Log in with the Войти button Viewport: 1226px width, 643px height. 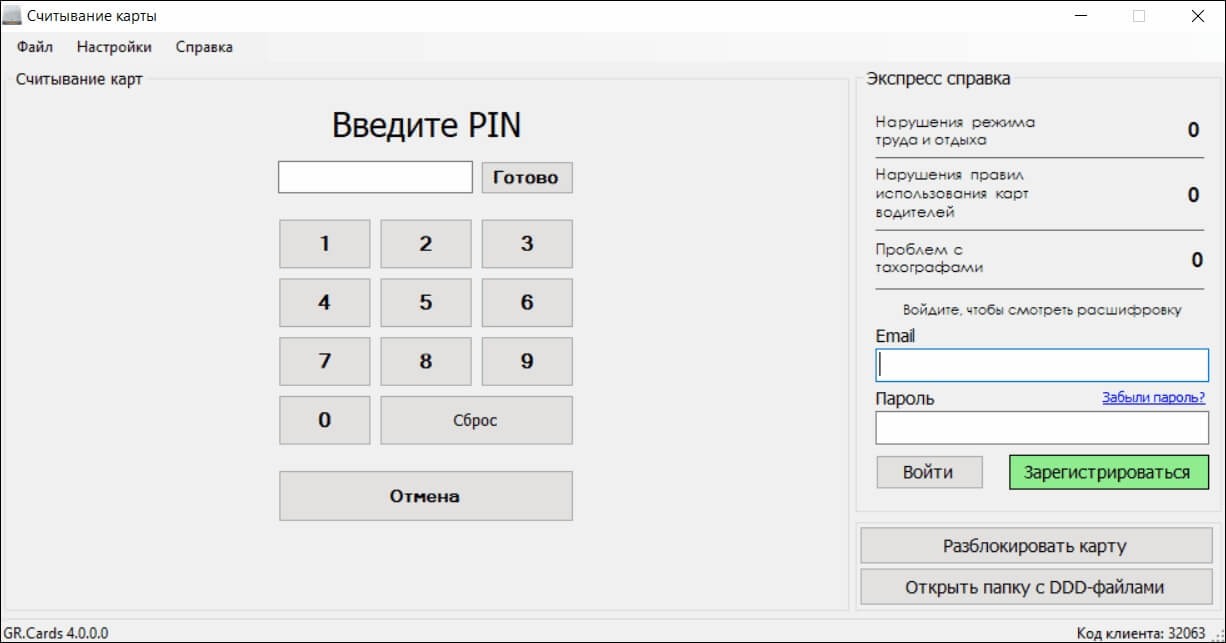coord(929,472)
